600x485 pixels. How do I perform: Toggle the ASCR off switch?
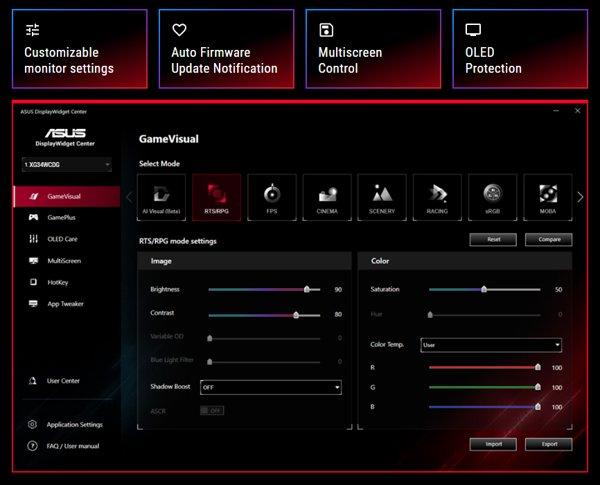(x=212, y=411)
